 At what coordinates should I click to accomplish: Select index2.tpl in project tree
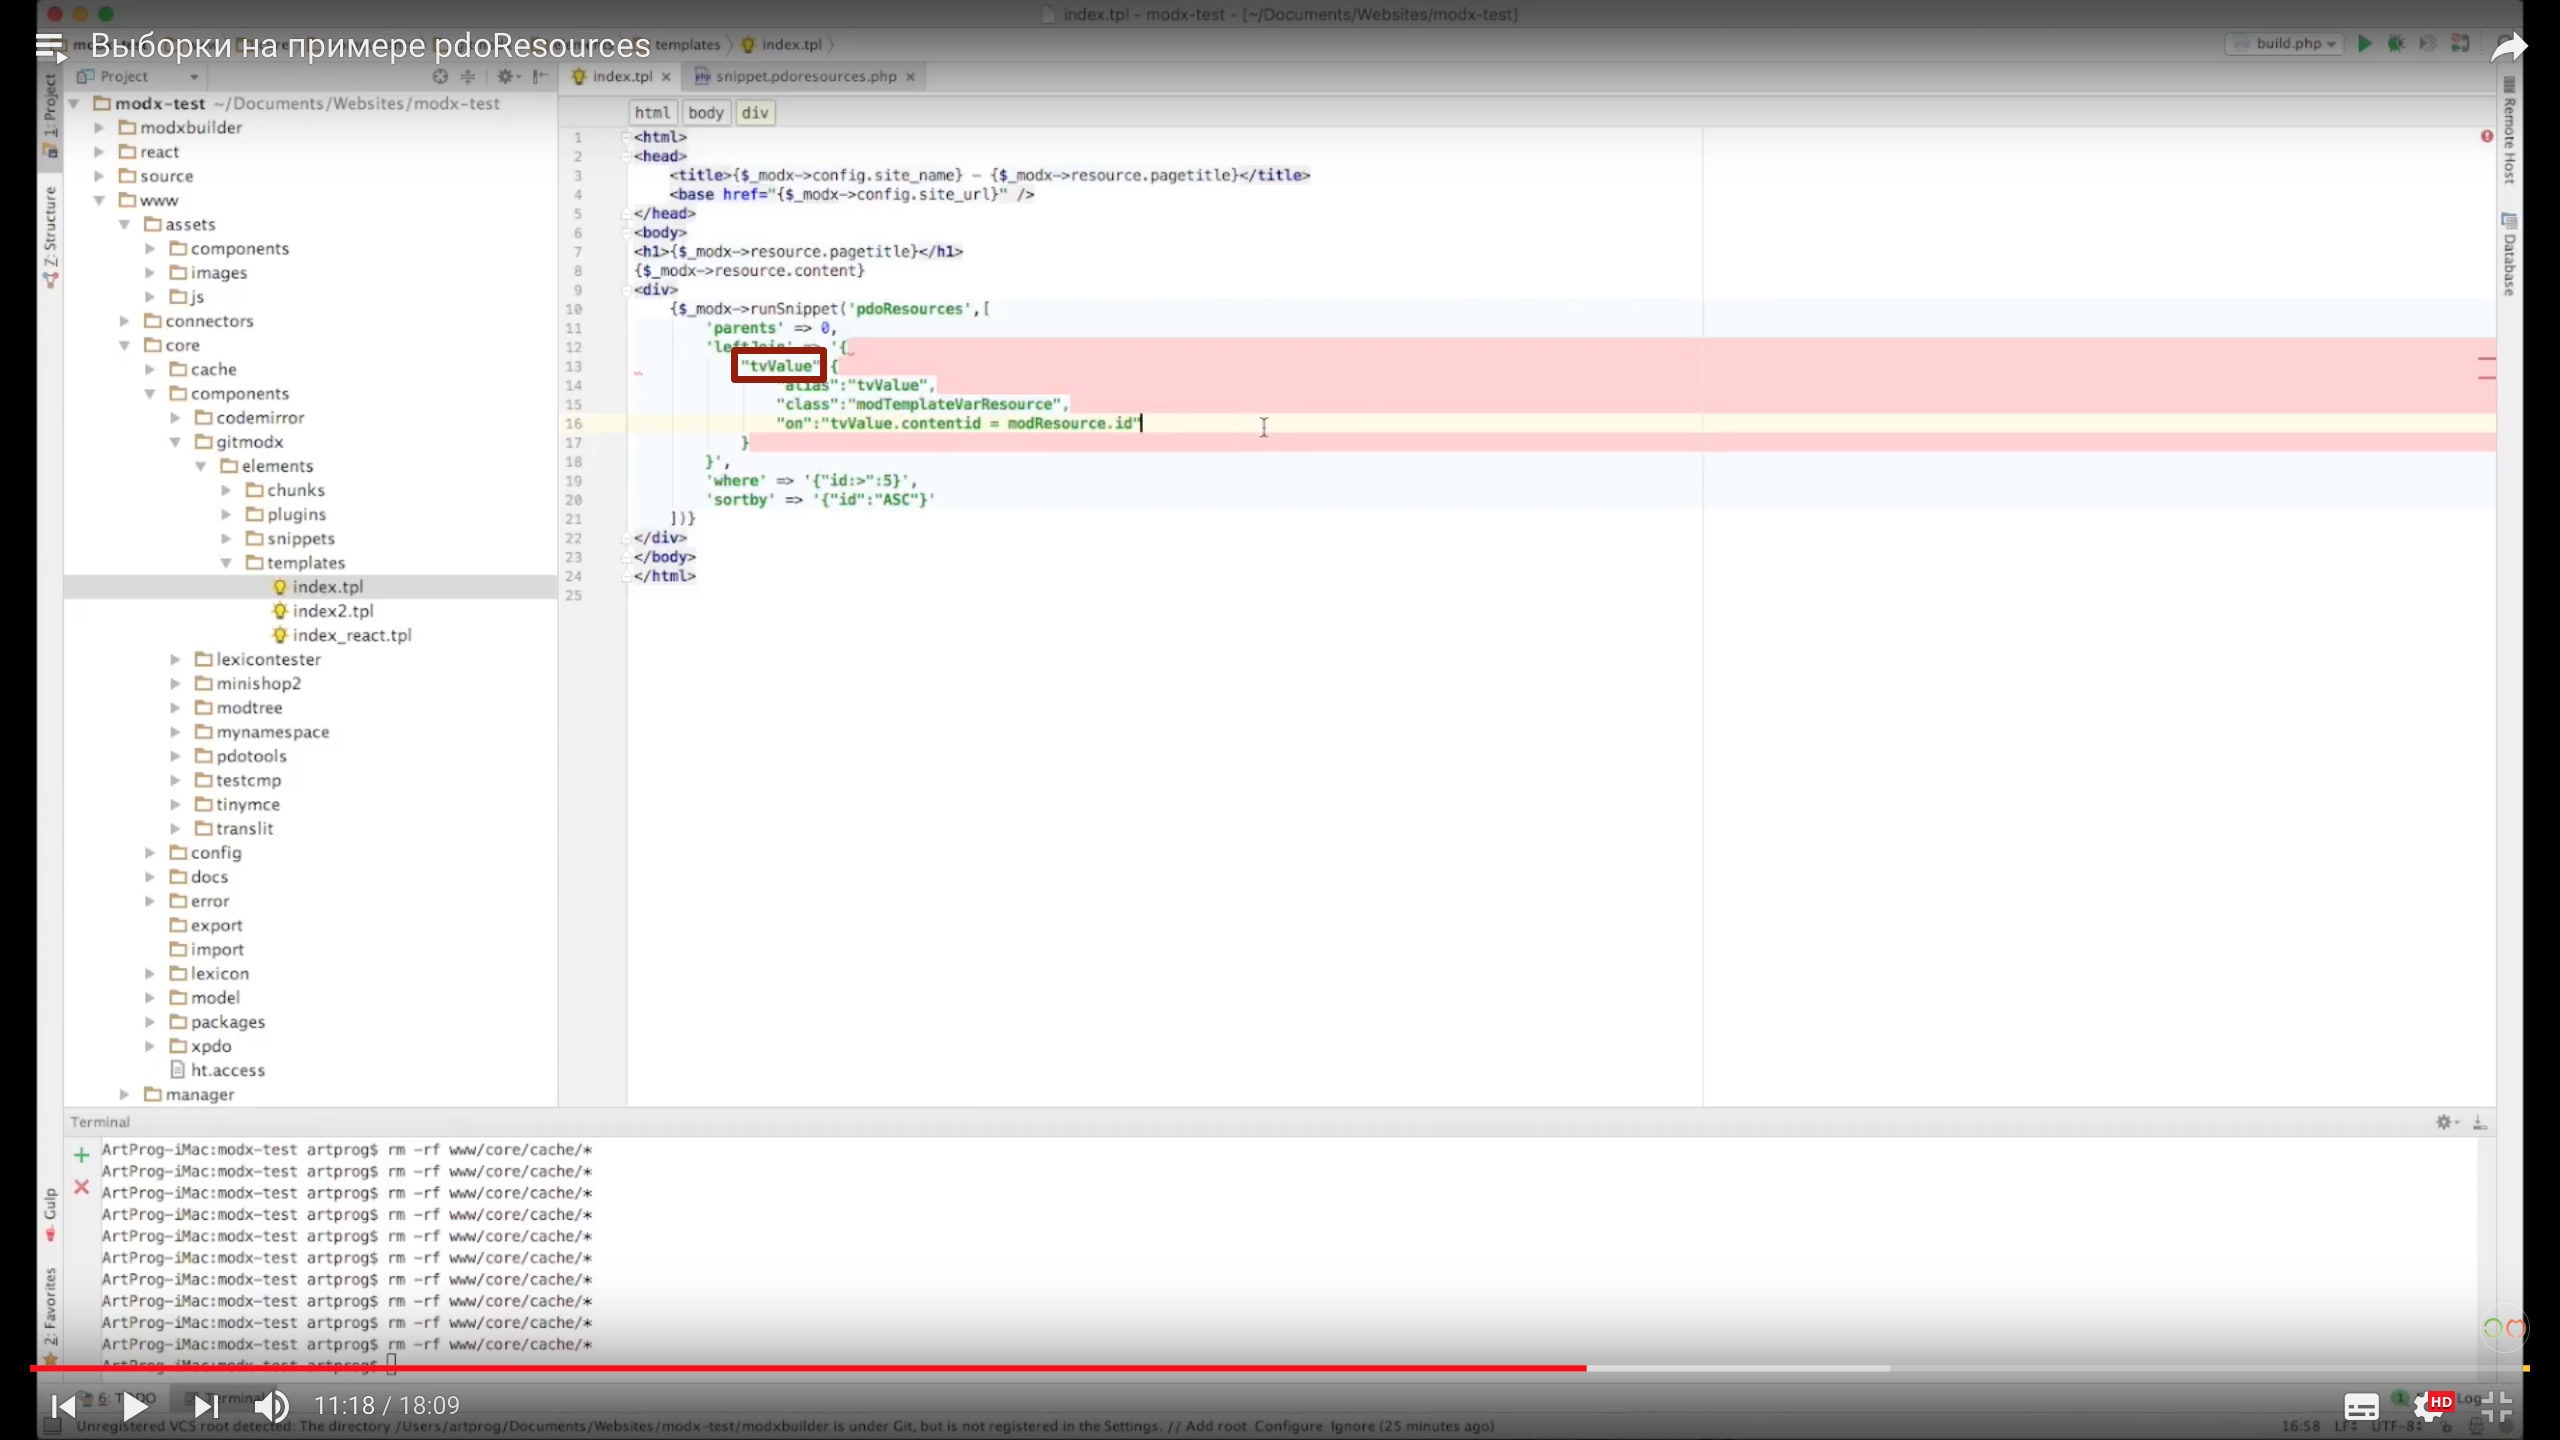point(332,611)
